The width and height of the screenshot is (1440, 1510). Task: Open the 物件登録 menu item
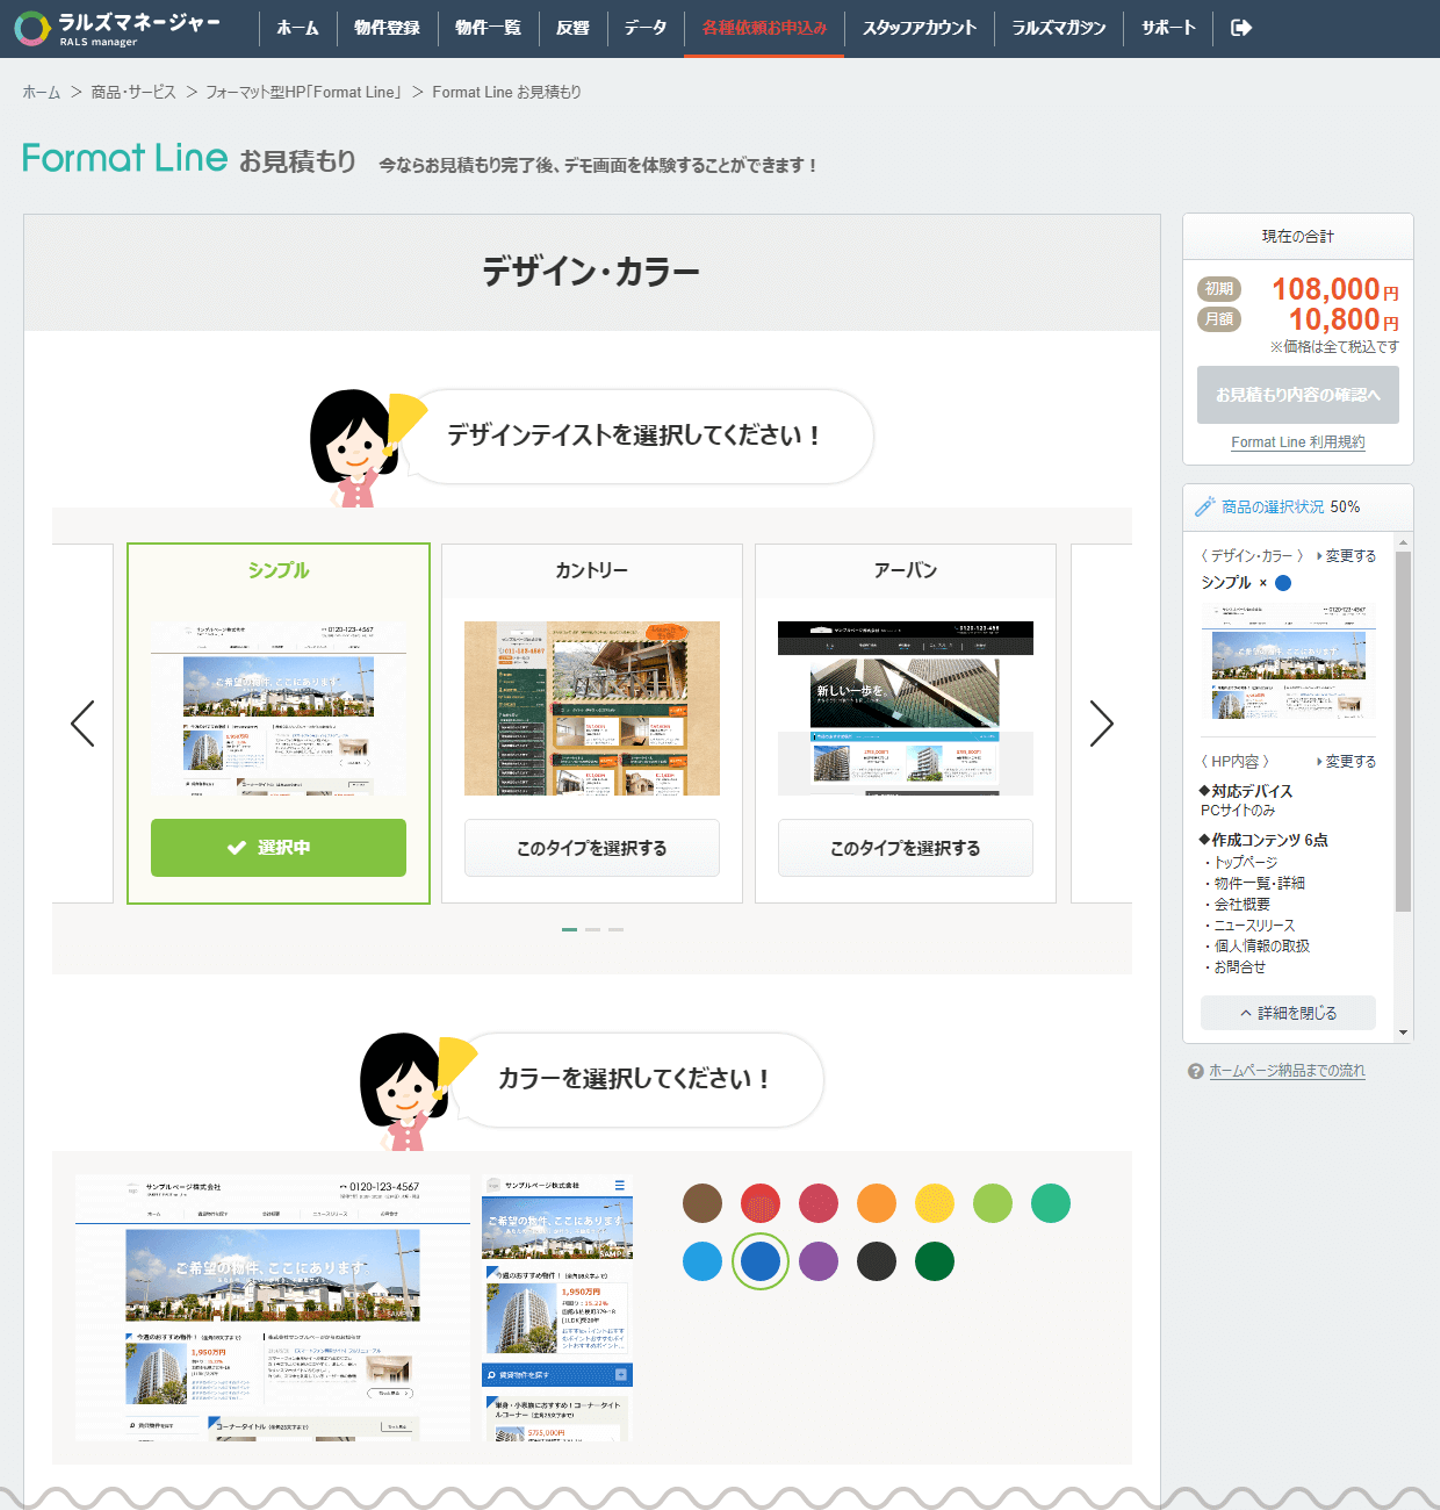coord(387,28)
